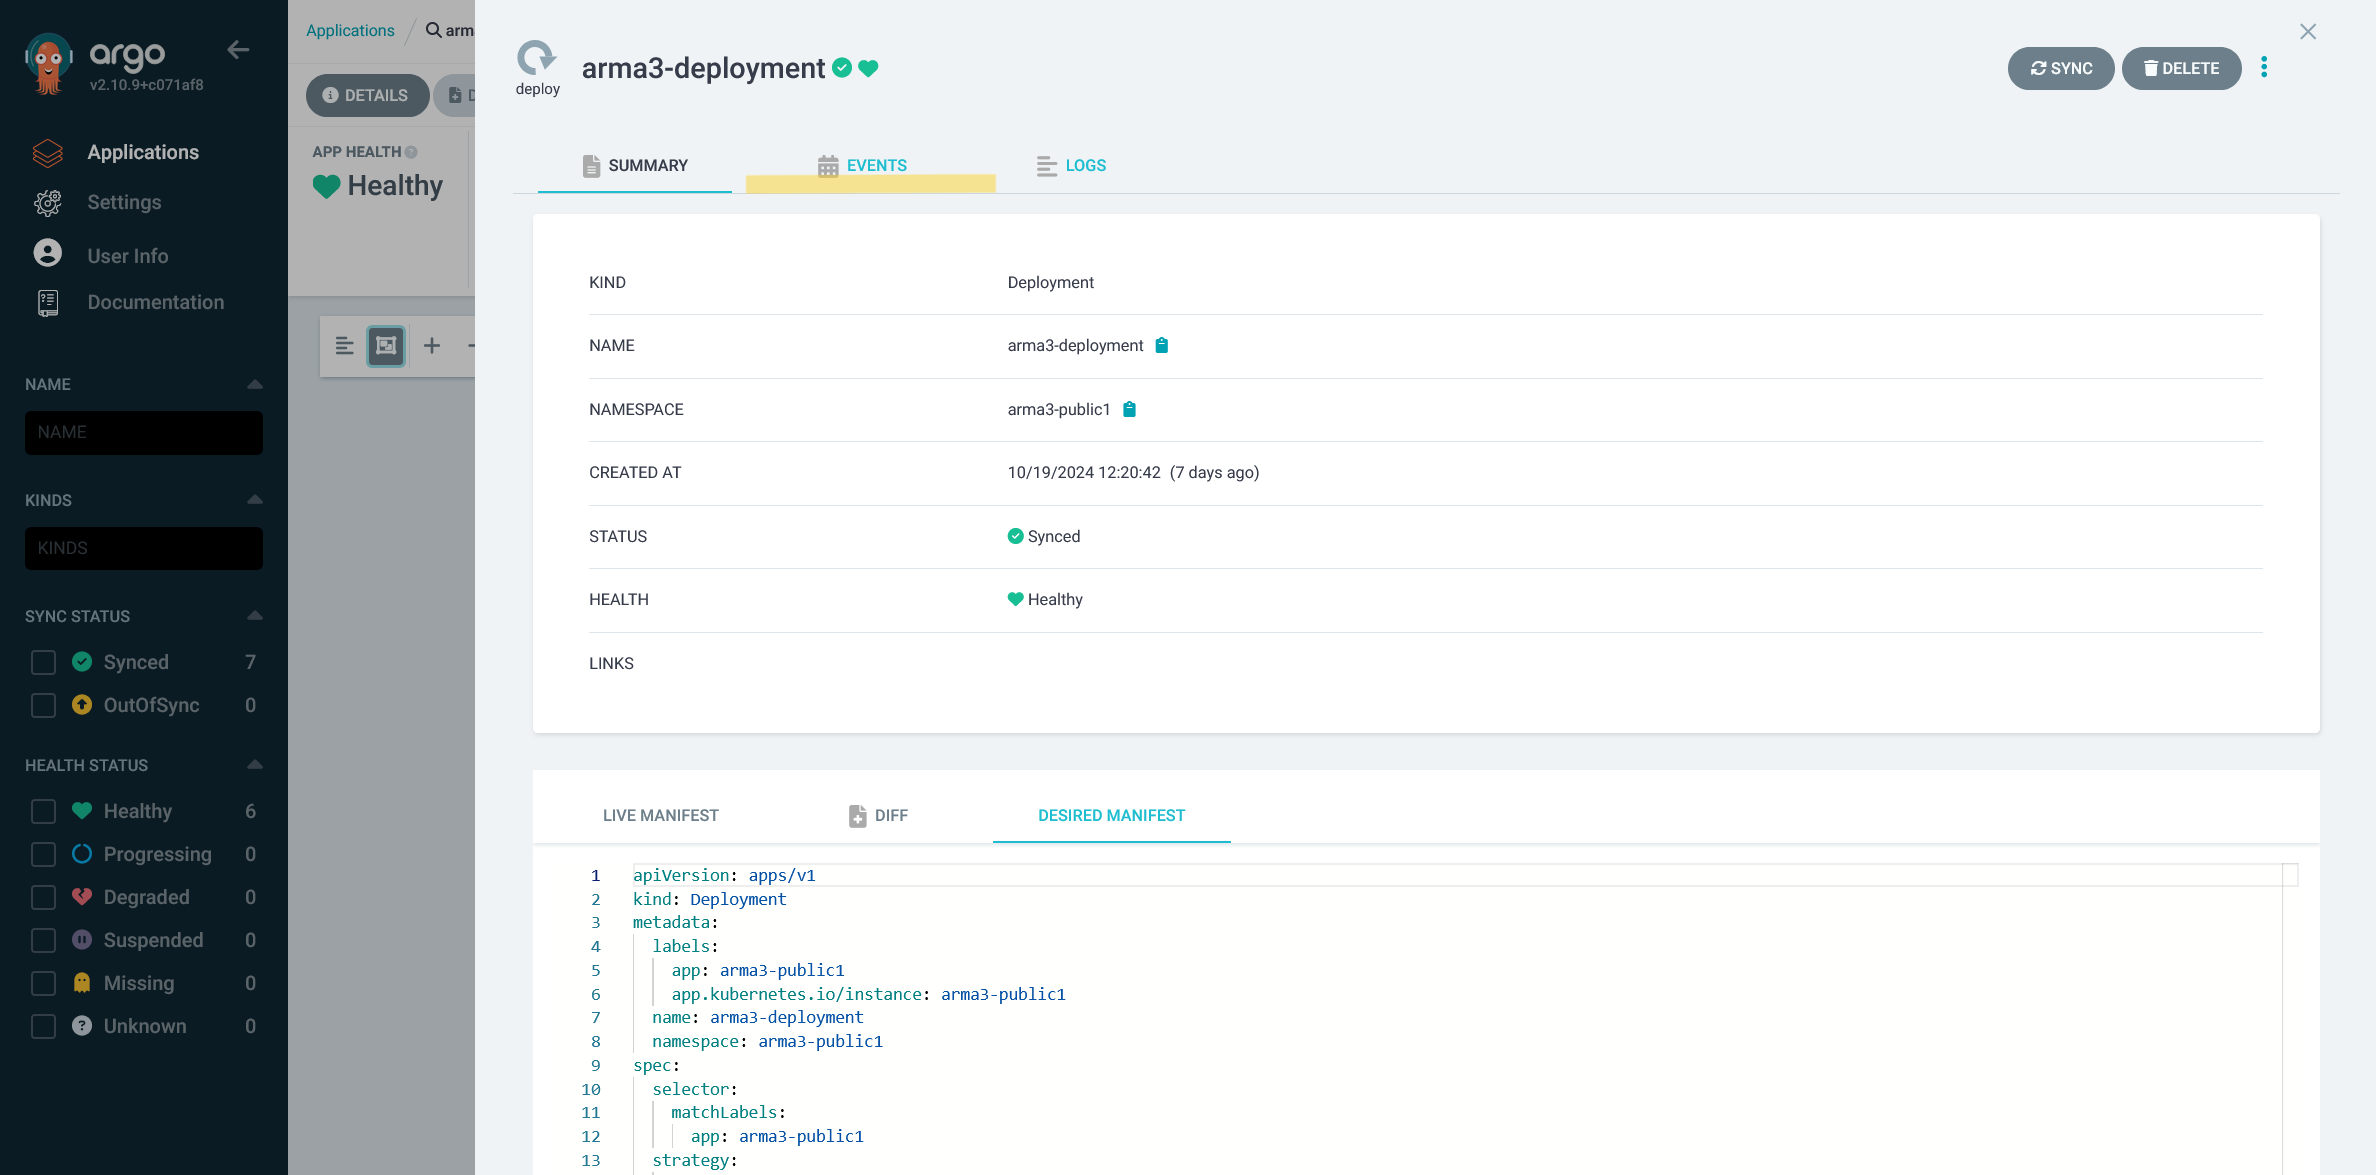Open the three-dot more actions menu
This screenshot has width=2376, height=1175.
point(2264,67)
